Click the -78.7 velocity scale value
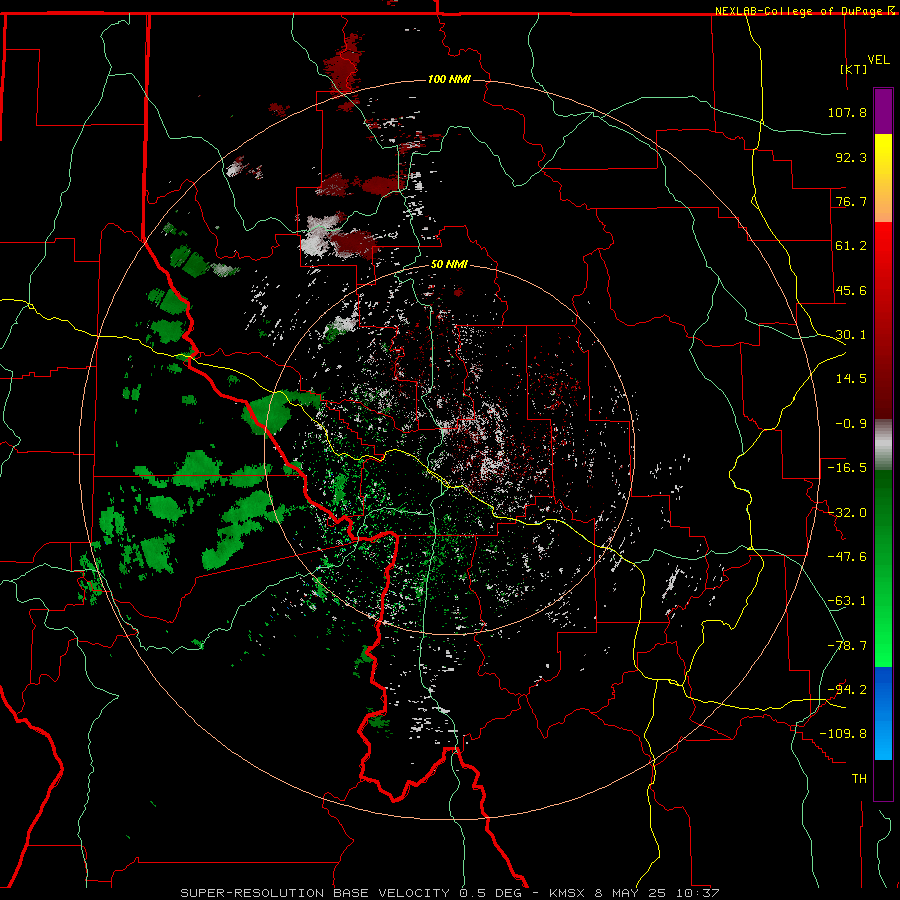The width and height of the screenshot is (900, 900). [x=847, y=646]
